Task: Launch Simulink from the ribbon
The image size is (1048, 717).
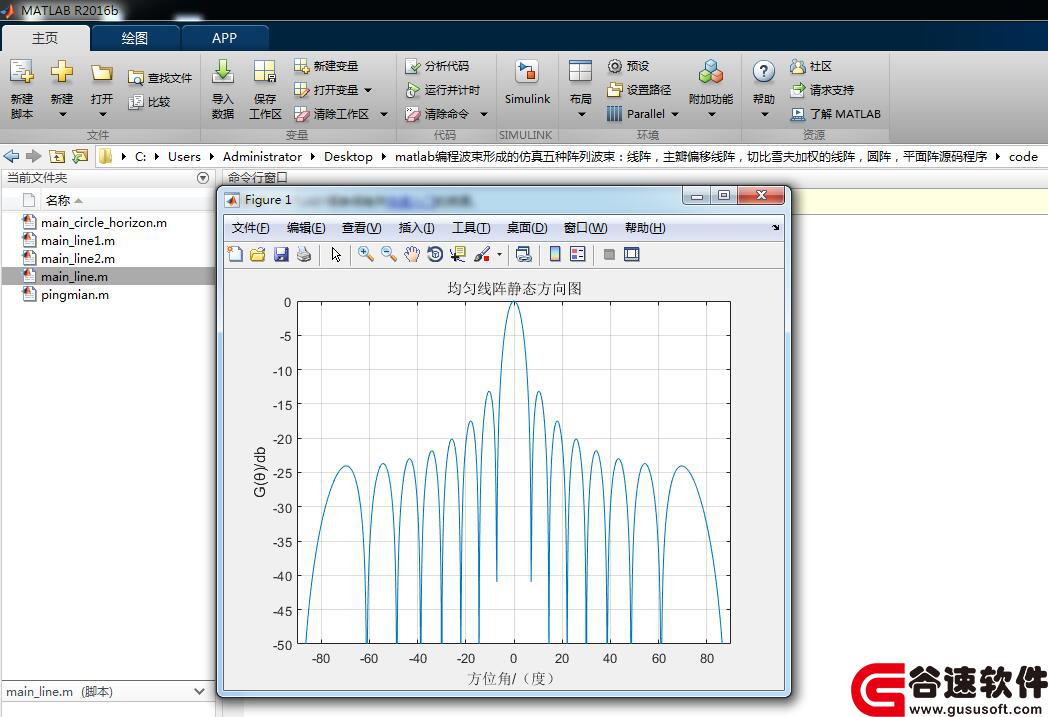Action: 527,82
